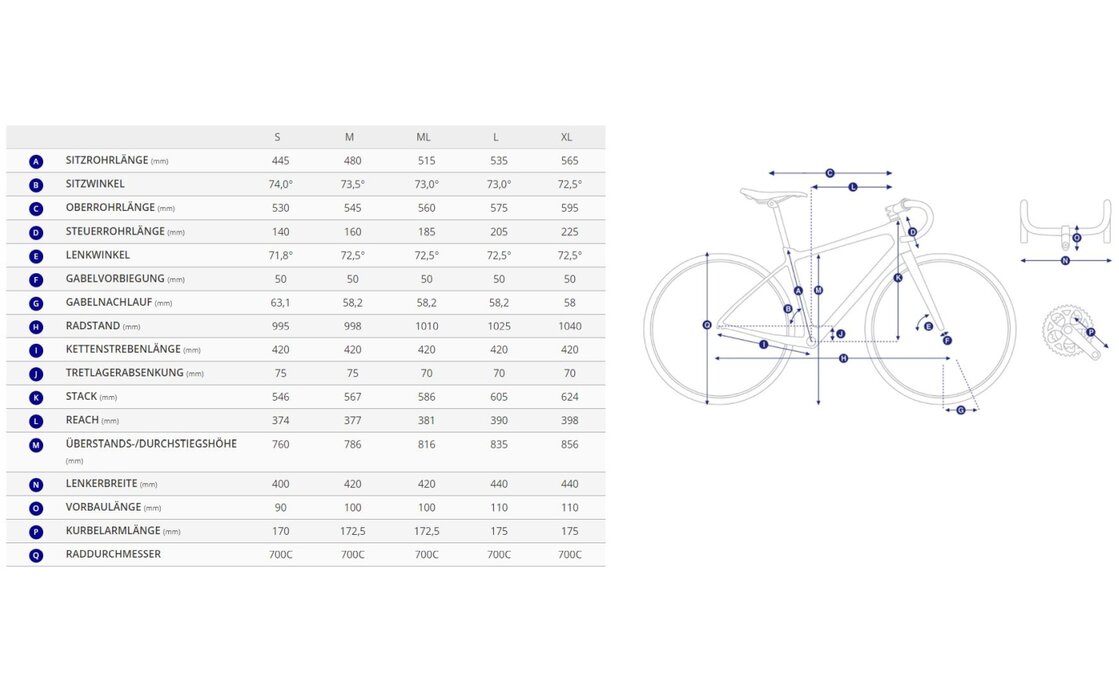This screenshot has width=1119, height=689.
Task: Select the S size column header
Action: 278,137
